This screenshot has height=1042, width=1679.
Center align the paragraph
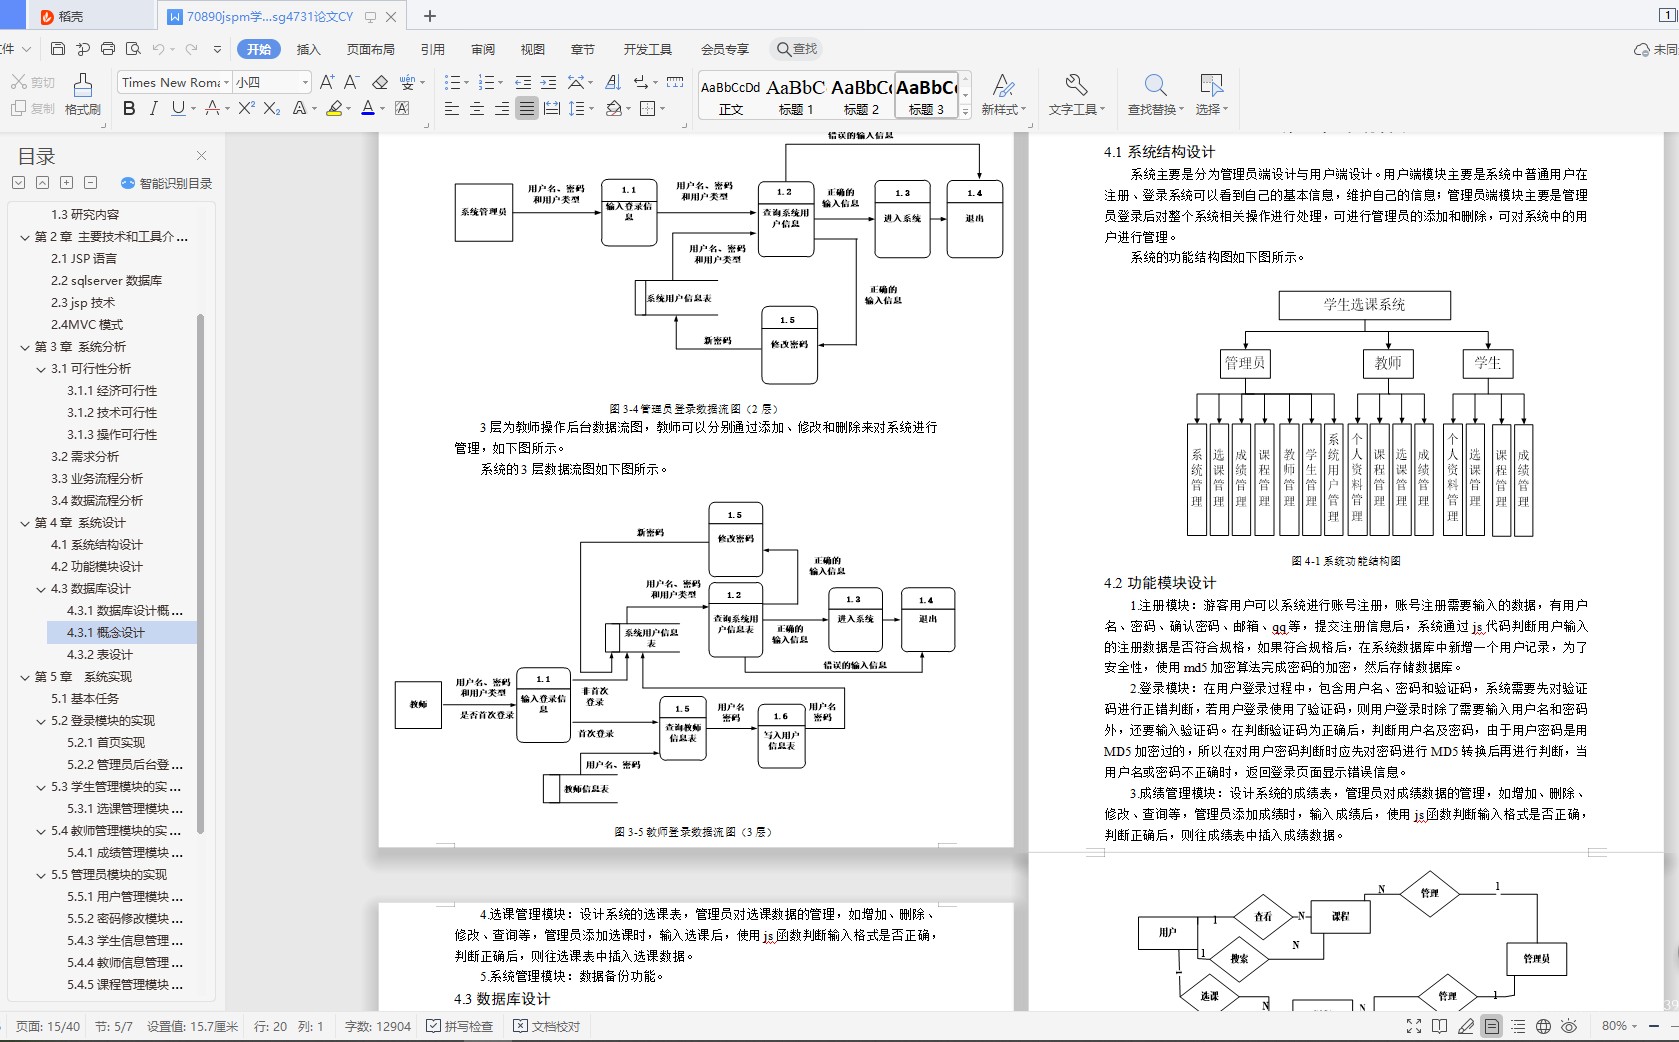[477, 108]
